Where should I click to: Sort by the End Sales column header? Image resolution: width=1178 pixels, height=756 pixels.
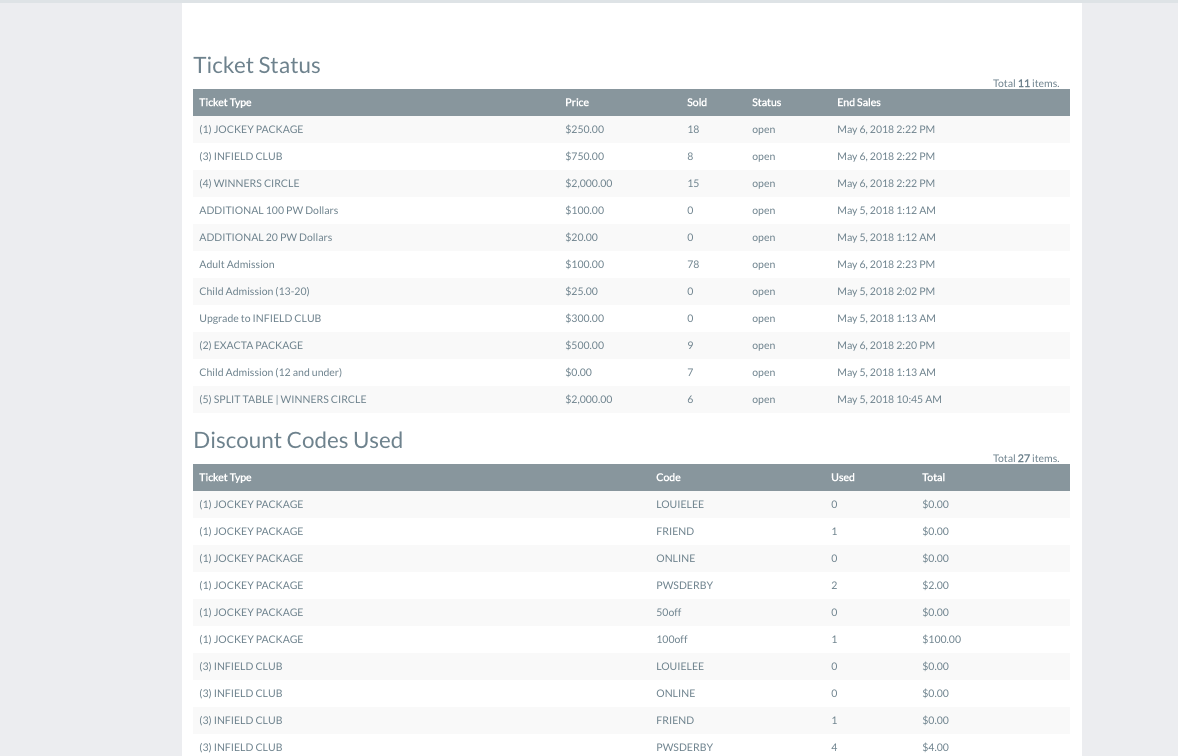858,102
